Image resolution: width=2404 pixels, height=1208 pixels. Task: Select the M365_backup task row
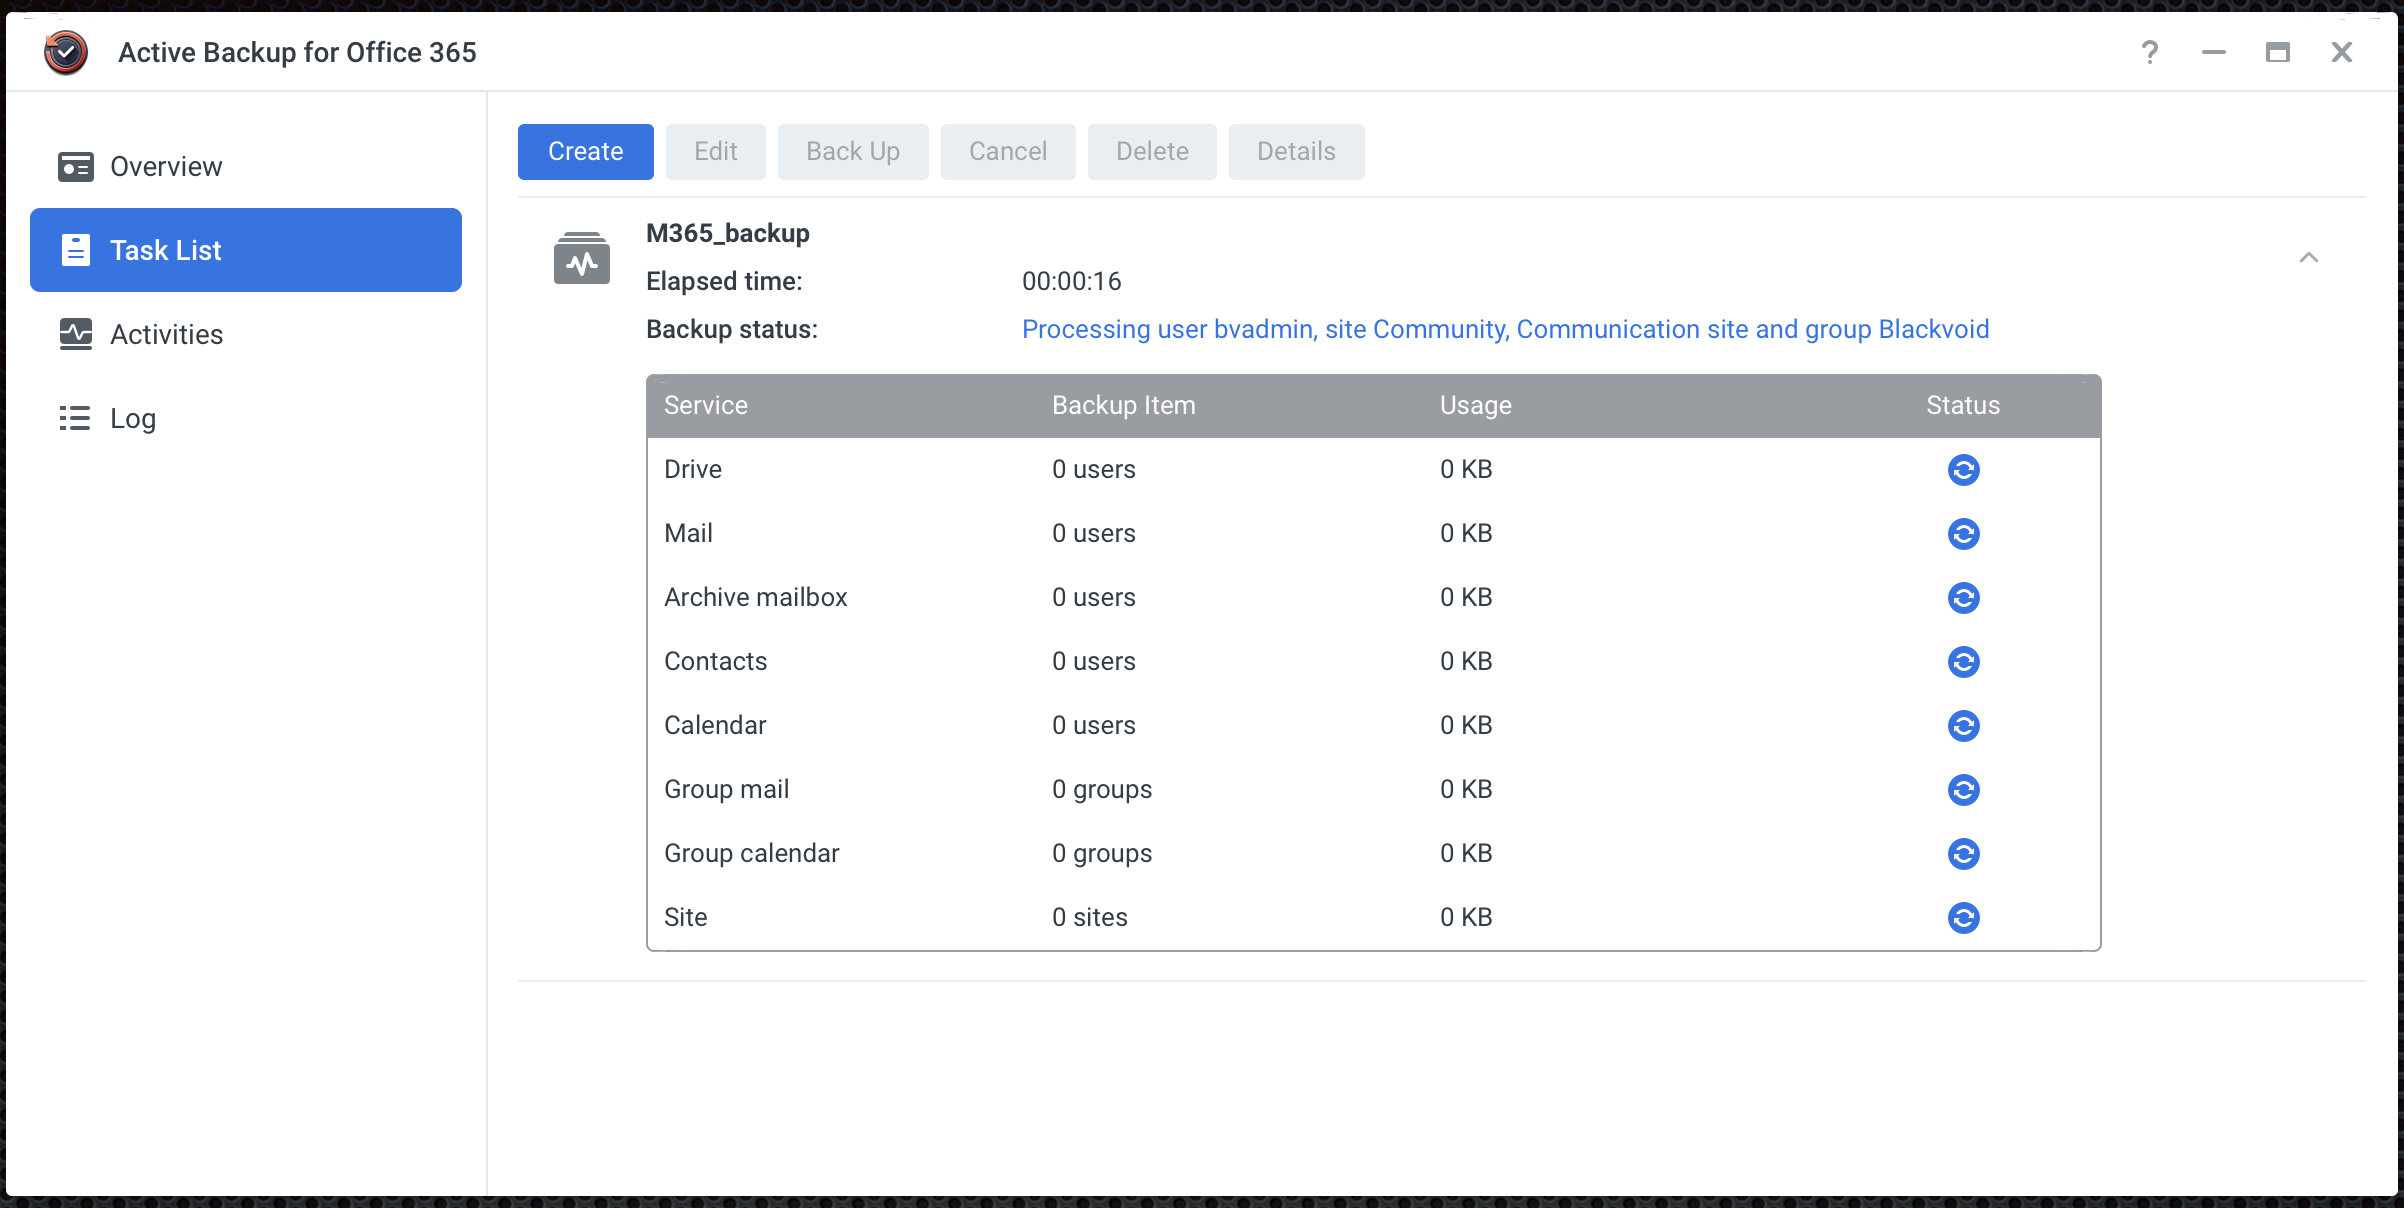point(727,233)
